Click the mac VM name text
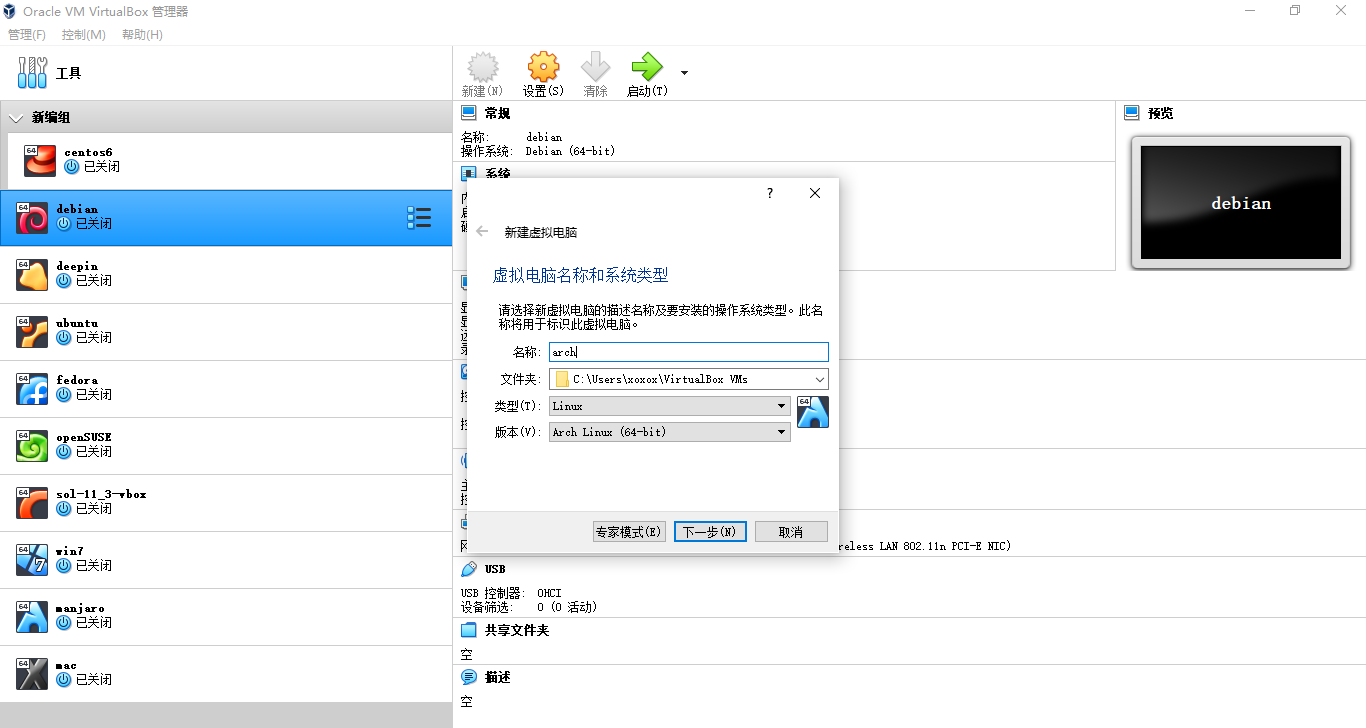This screenshot has width=1366, height=728. (66, 665)
